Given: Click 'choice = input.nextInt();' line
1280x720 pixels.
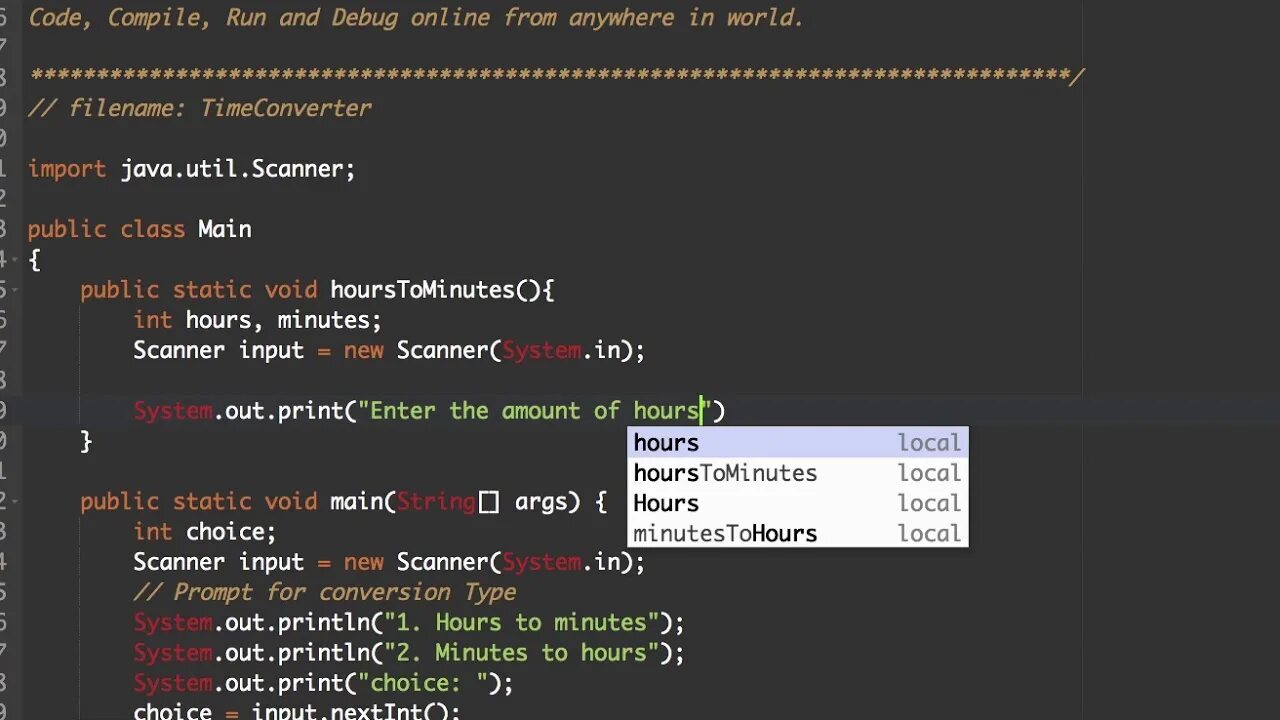Looking at the screenshot, I should [296, 711].
